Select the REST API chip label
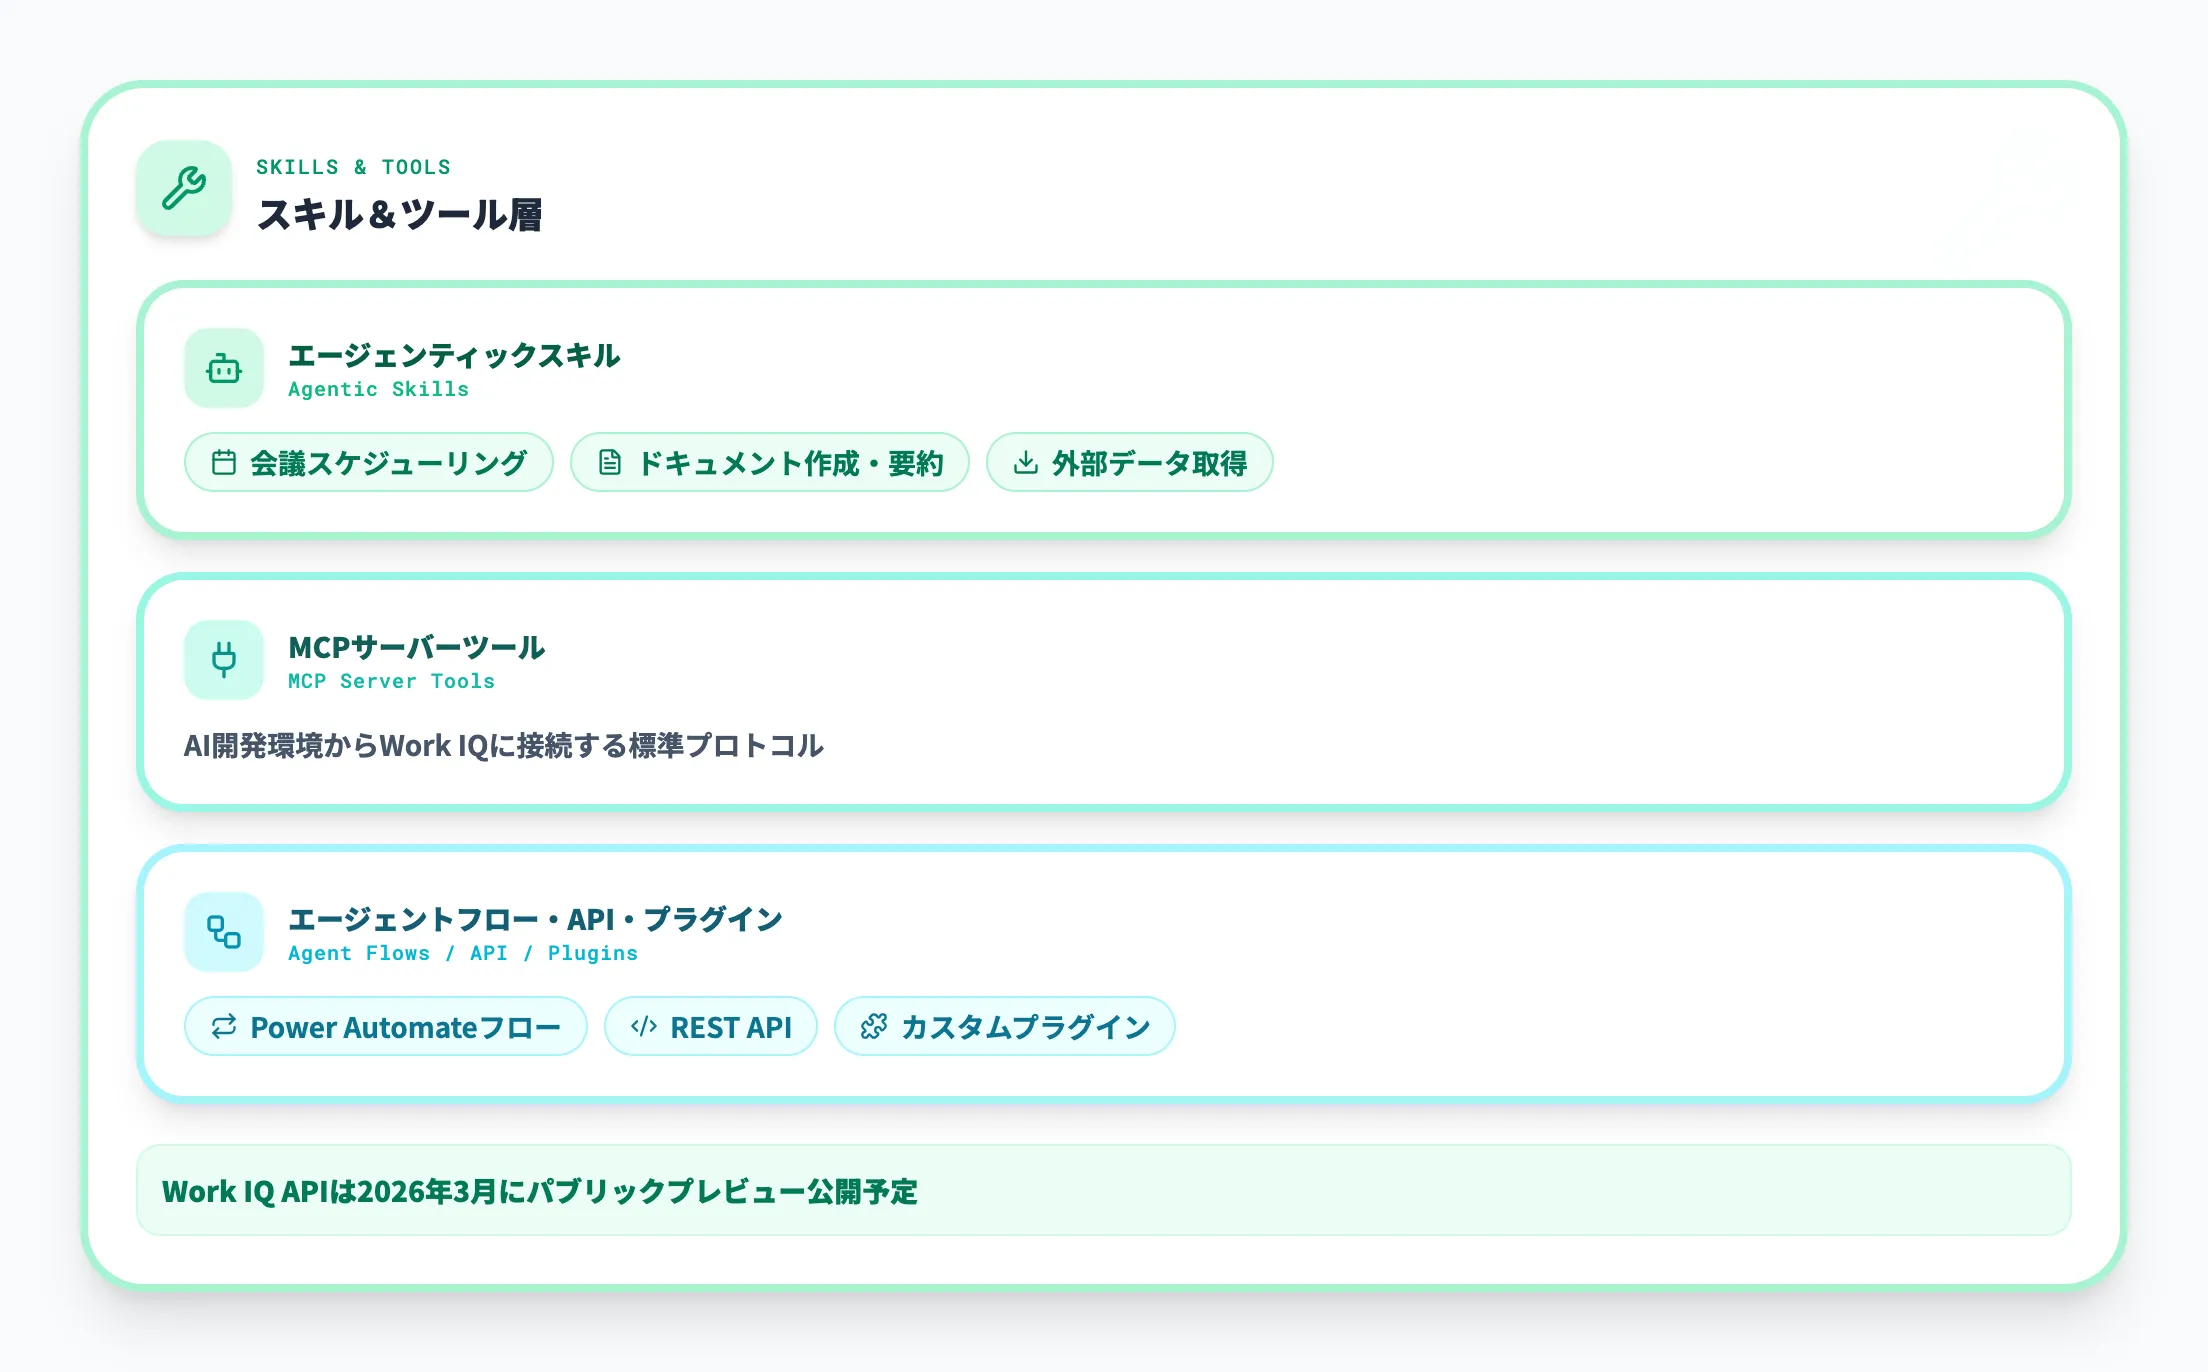Screen dimensions: 2208x1372 730,1027
